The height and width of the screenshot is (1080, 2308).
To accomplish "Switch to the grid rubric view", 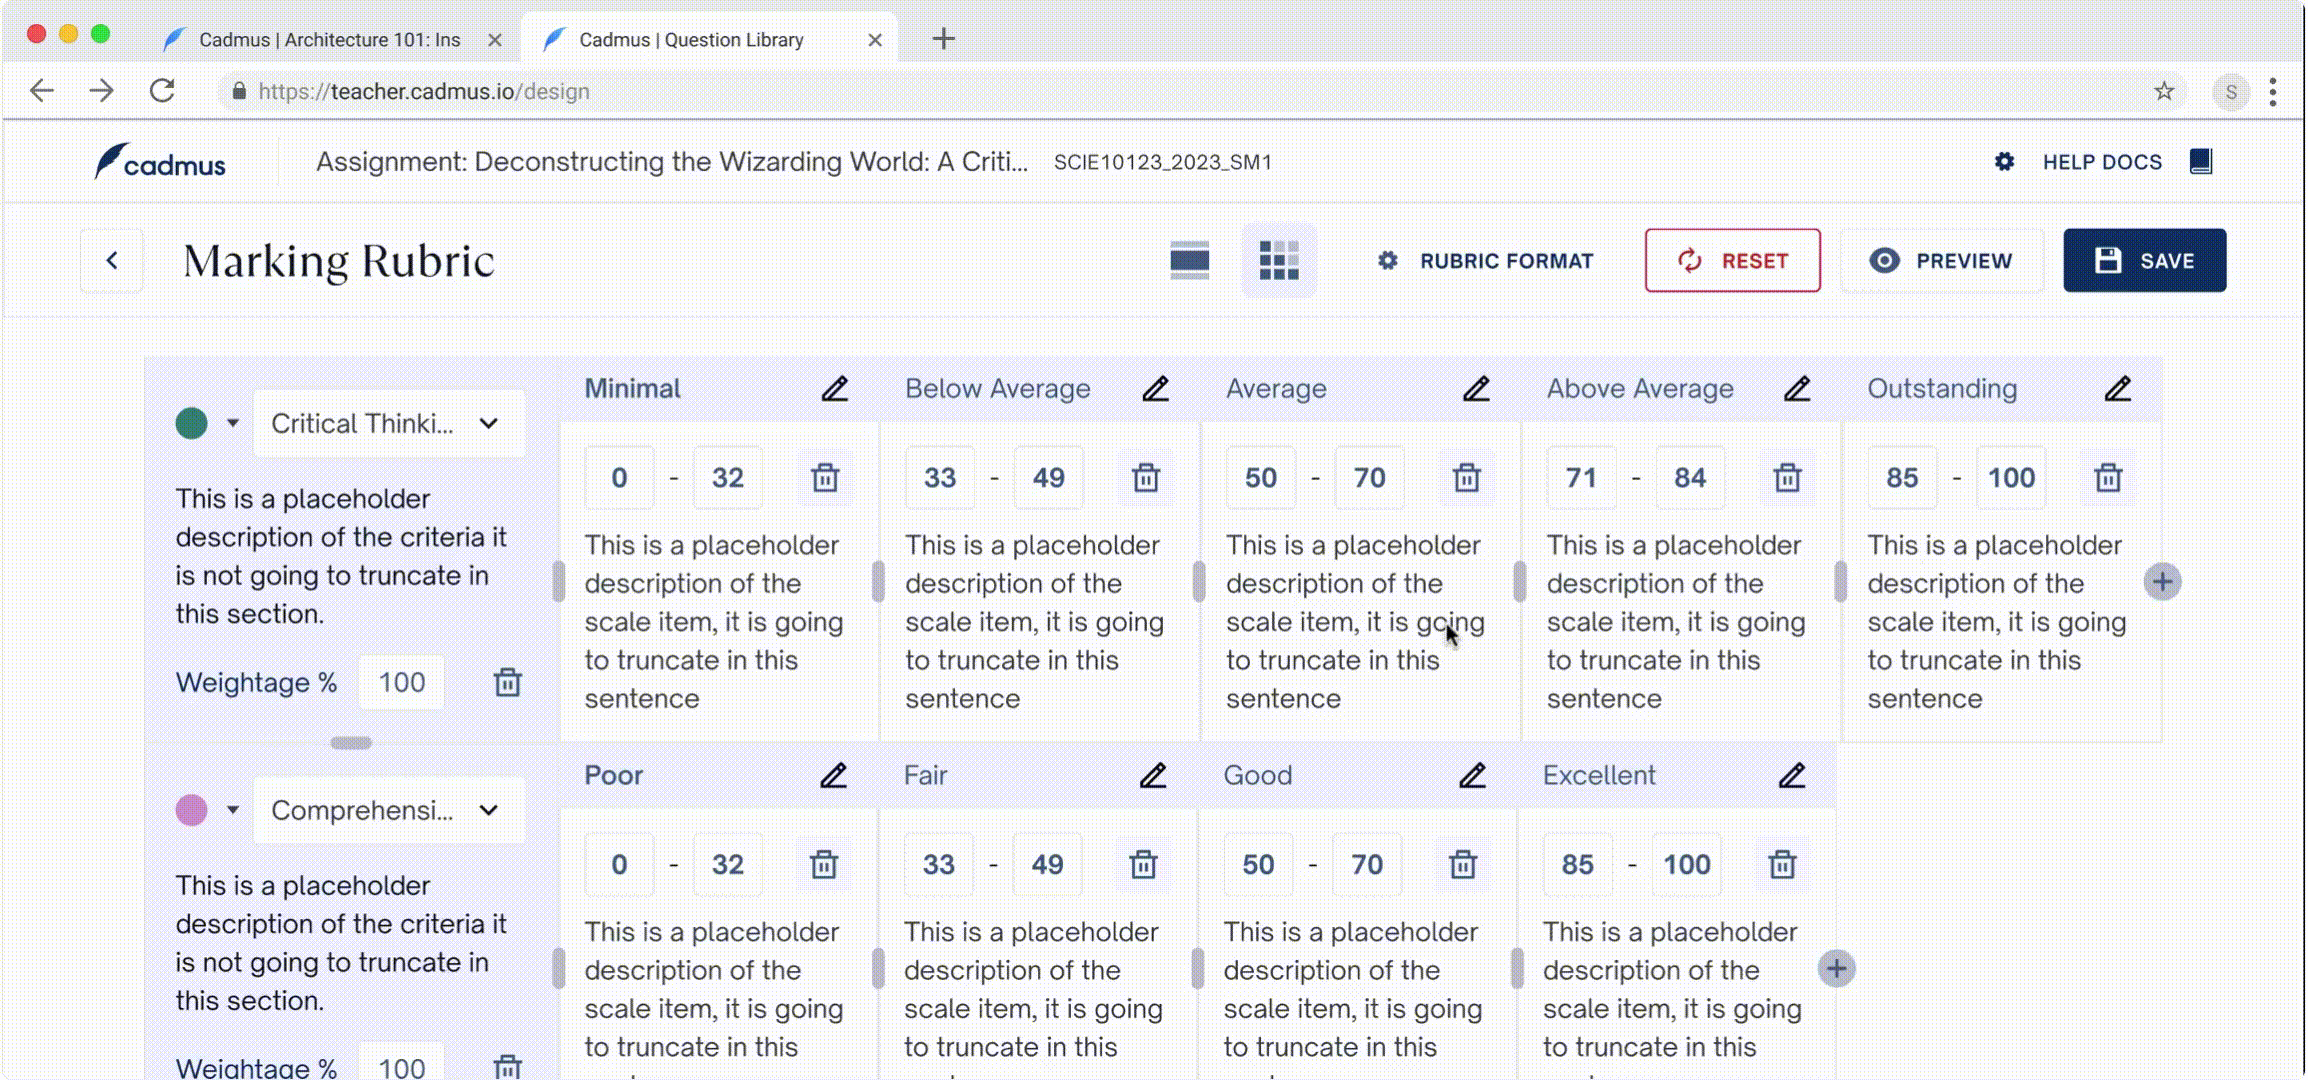I will (1278, 261).
